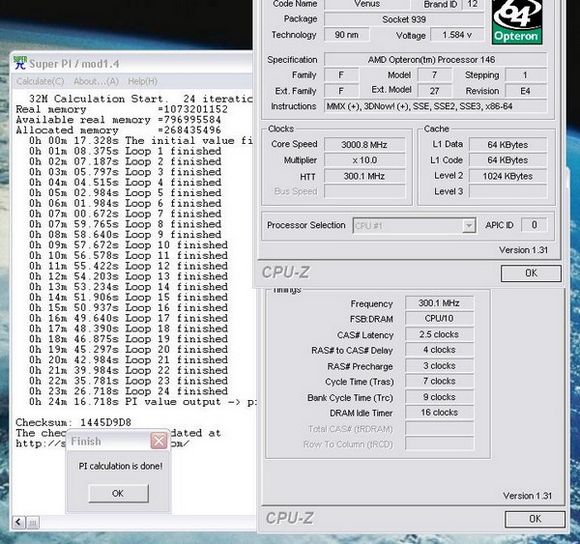
Task: Close the Finish dialog with red X
Action: click(x=159, y=440)
